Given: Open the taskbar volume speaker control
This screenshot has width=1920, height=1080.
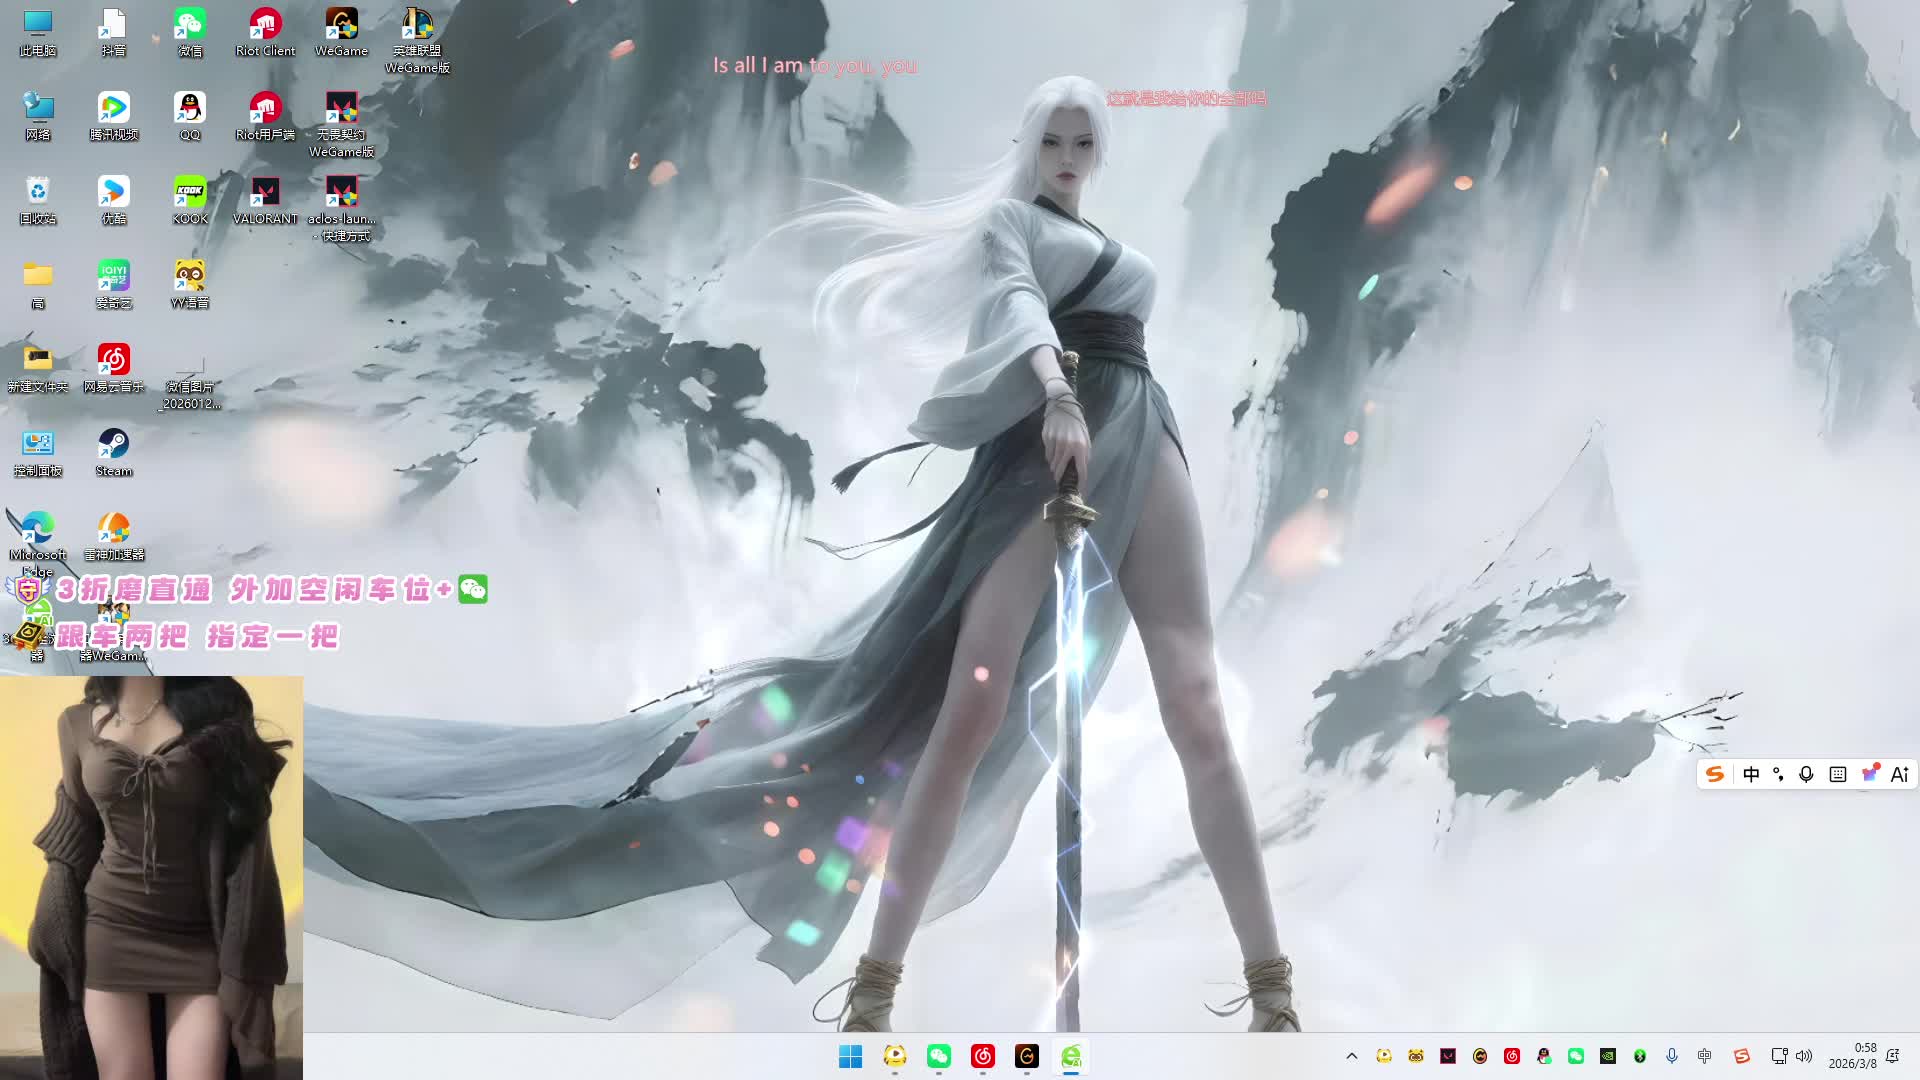Looking at the screenshot, I should click(x=1805, y=1056).
